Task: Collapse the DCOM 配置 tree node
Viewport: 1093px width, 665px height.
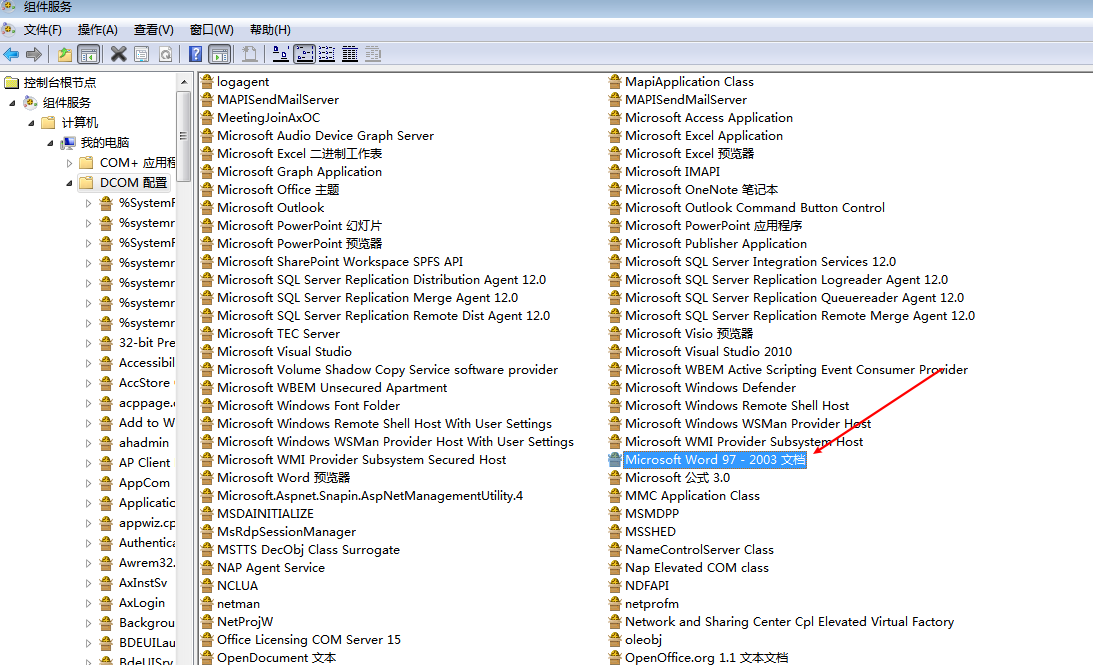Action: click(70, 183)
